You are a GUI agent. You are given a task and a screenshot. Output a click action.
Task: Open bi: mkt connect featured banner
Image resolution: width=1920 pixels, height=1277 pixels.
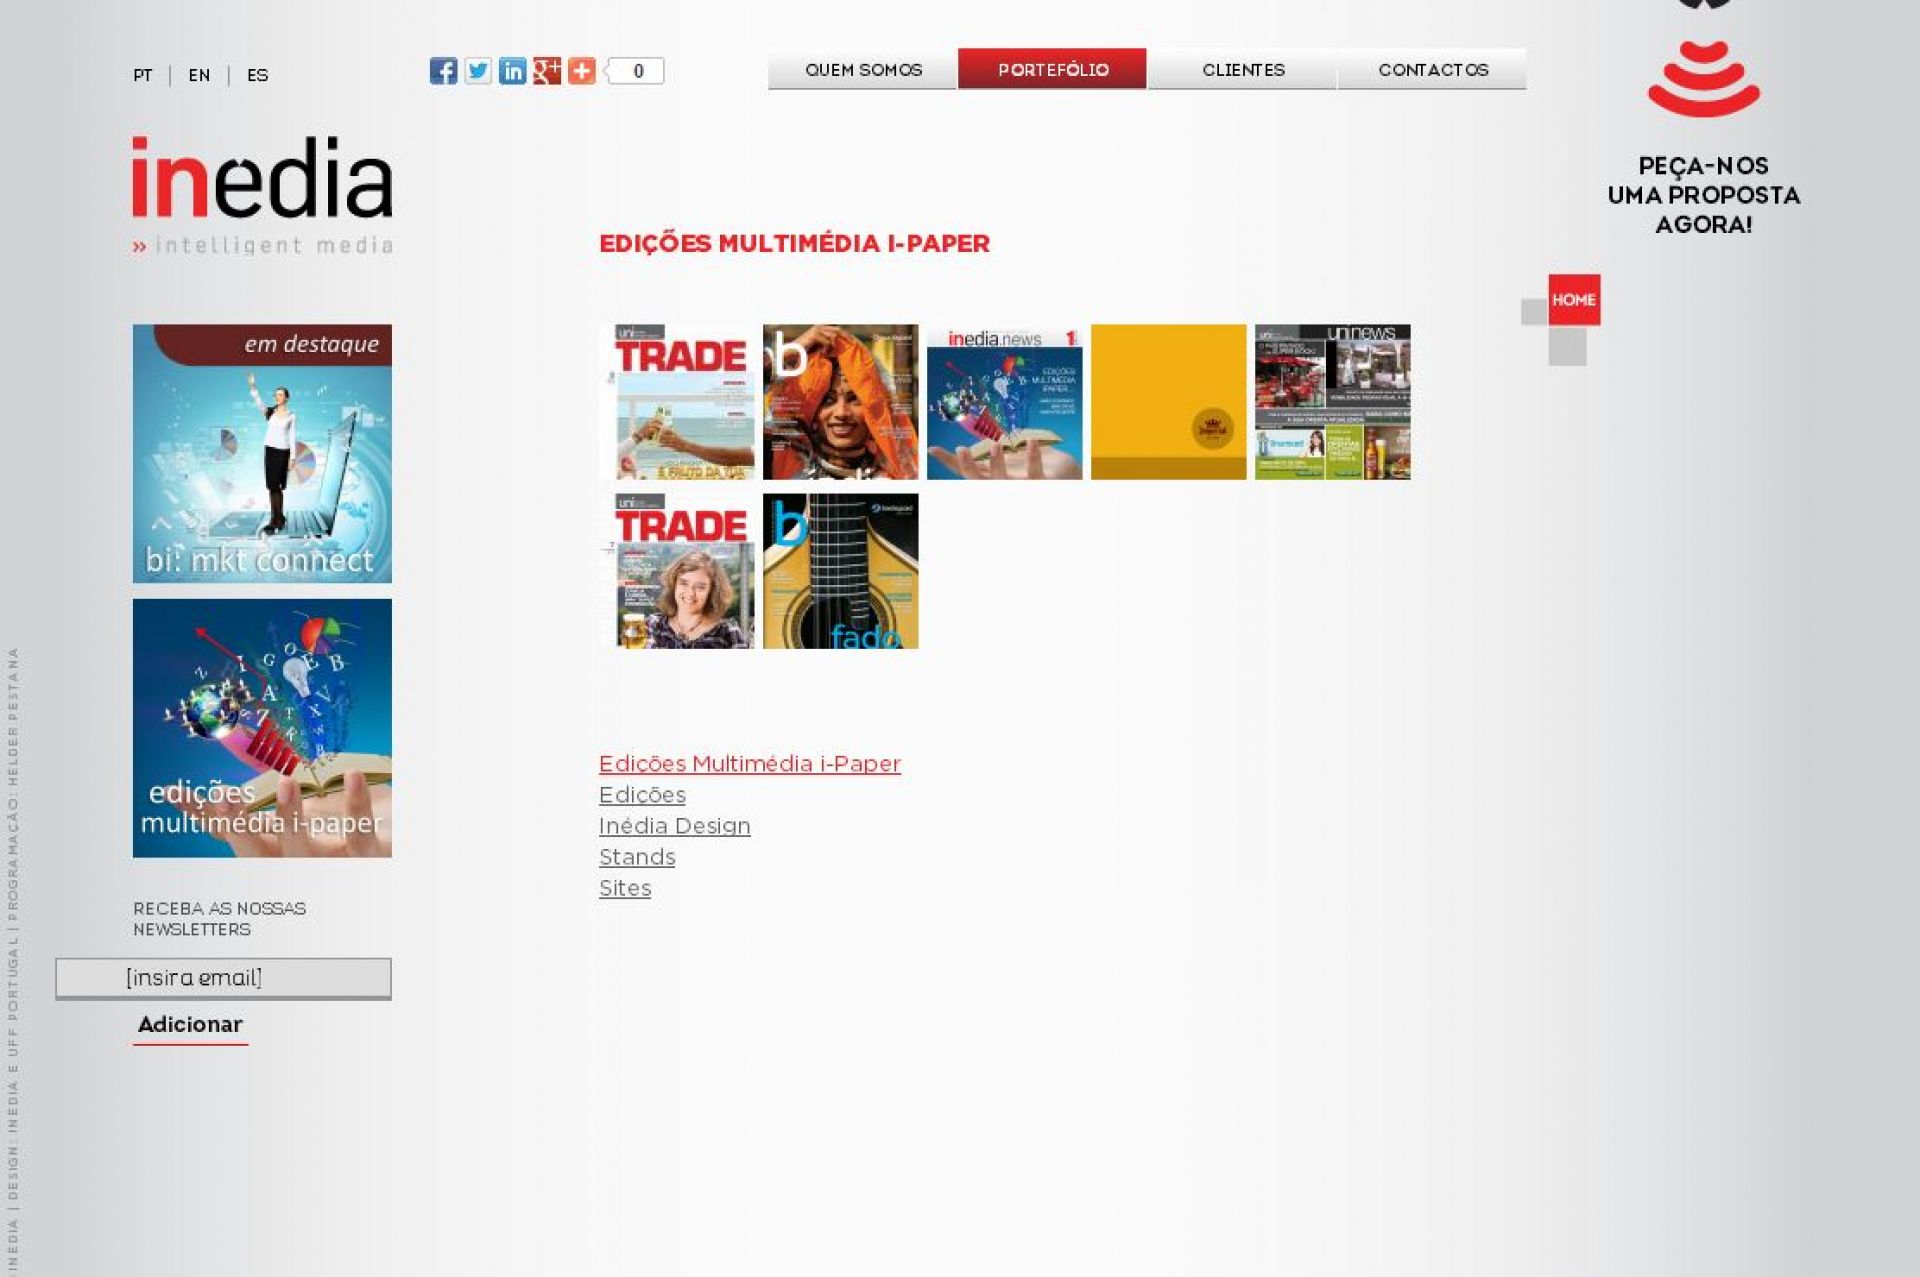point(262,454)
